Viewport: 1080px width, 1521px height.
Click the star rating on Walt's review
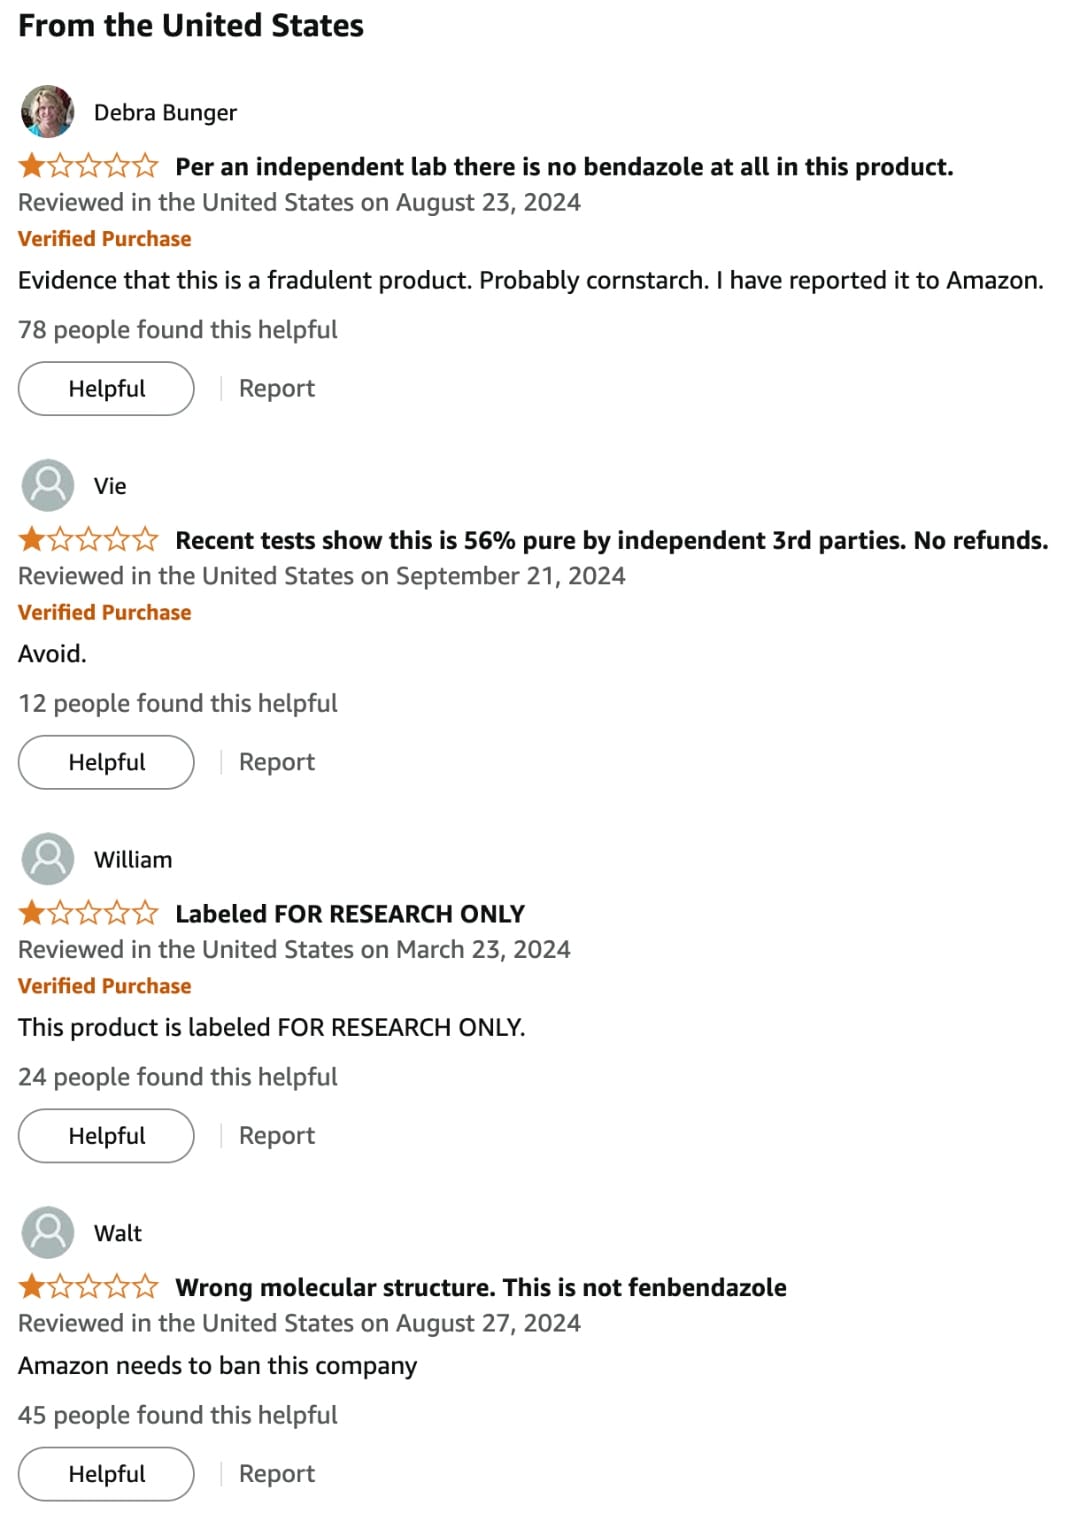pyautogui.click(x=87, y=1287)
